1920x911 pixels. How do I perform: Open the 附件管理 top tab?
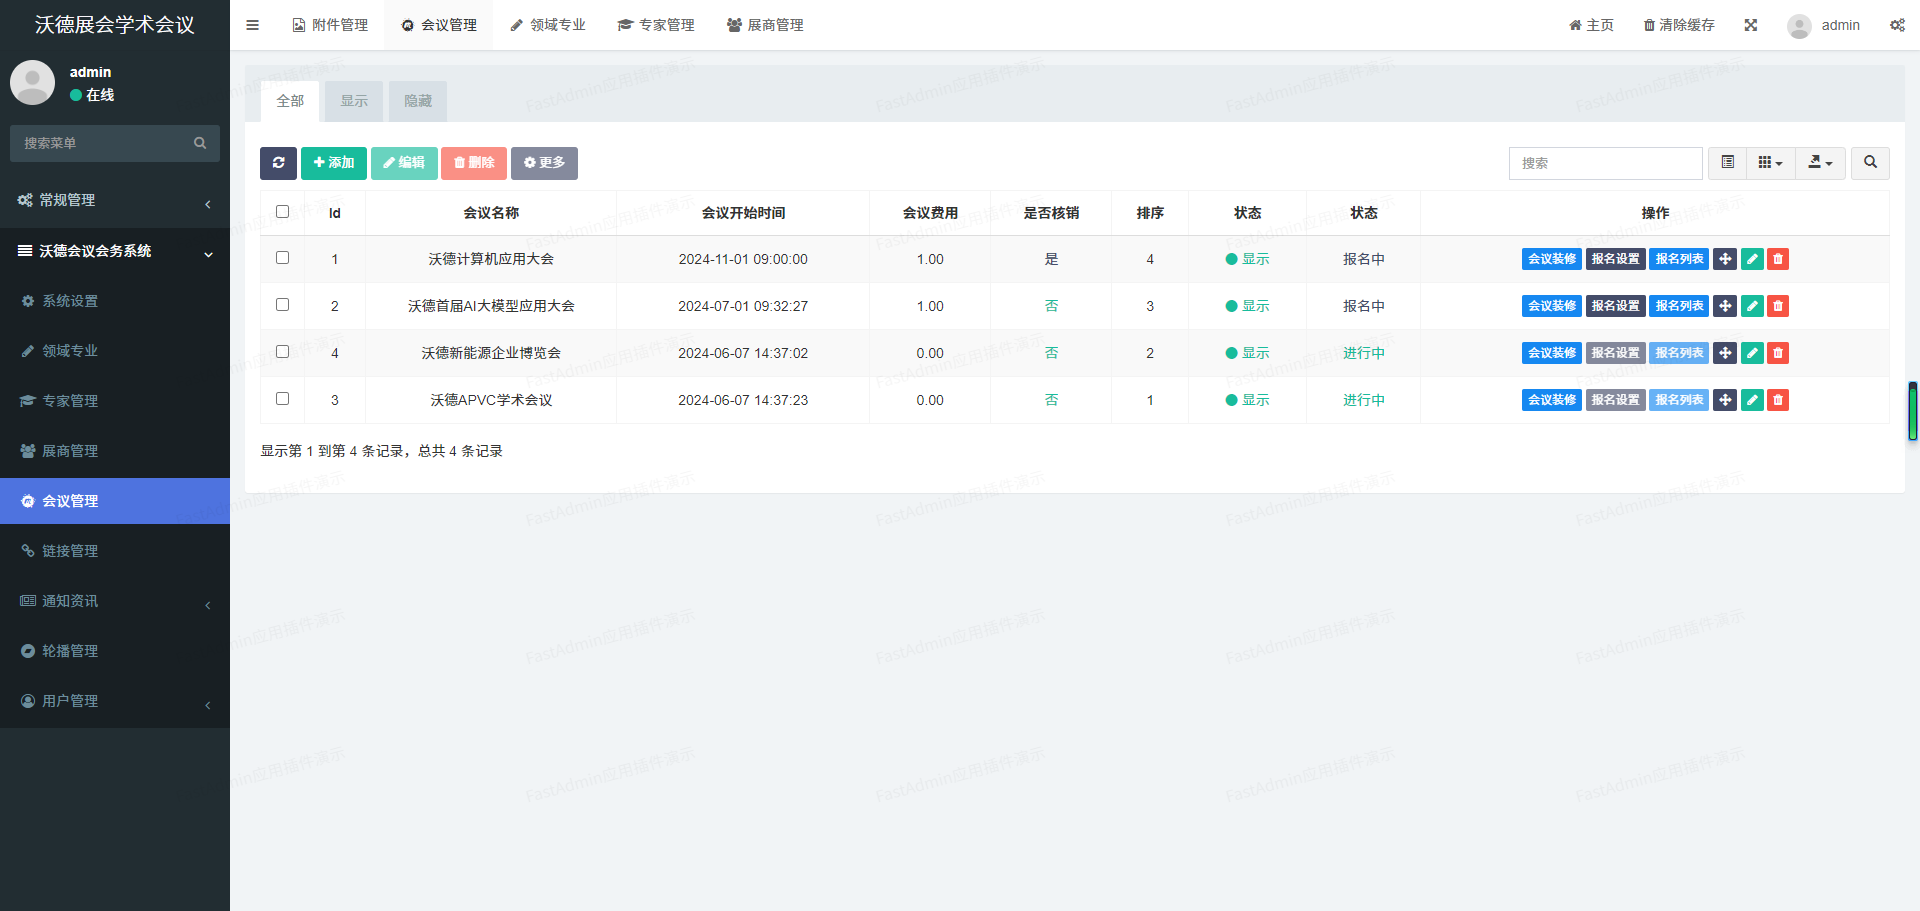(x=330, y=25)
